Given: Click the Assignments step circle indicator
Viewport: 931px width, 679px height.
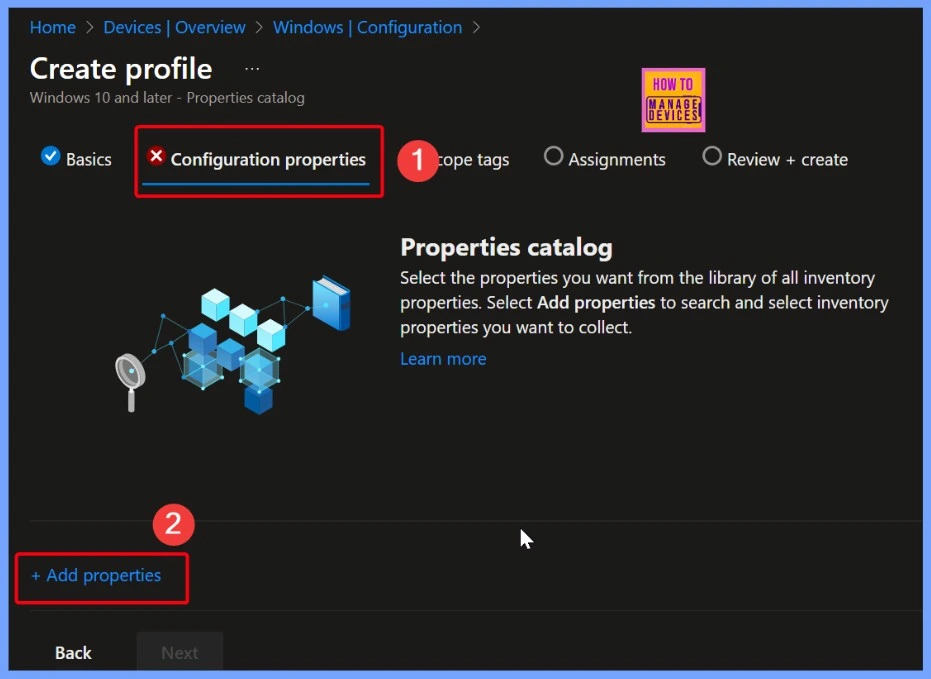Looking at the screenshot, I should [553, 156].
